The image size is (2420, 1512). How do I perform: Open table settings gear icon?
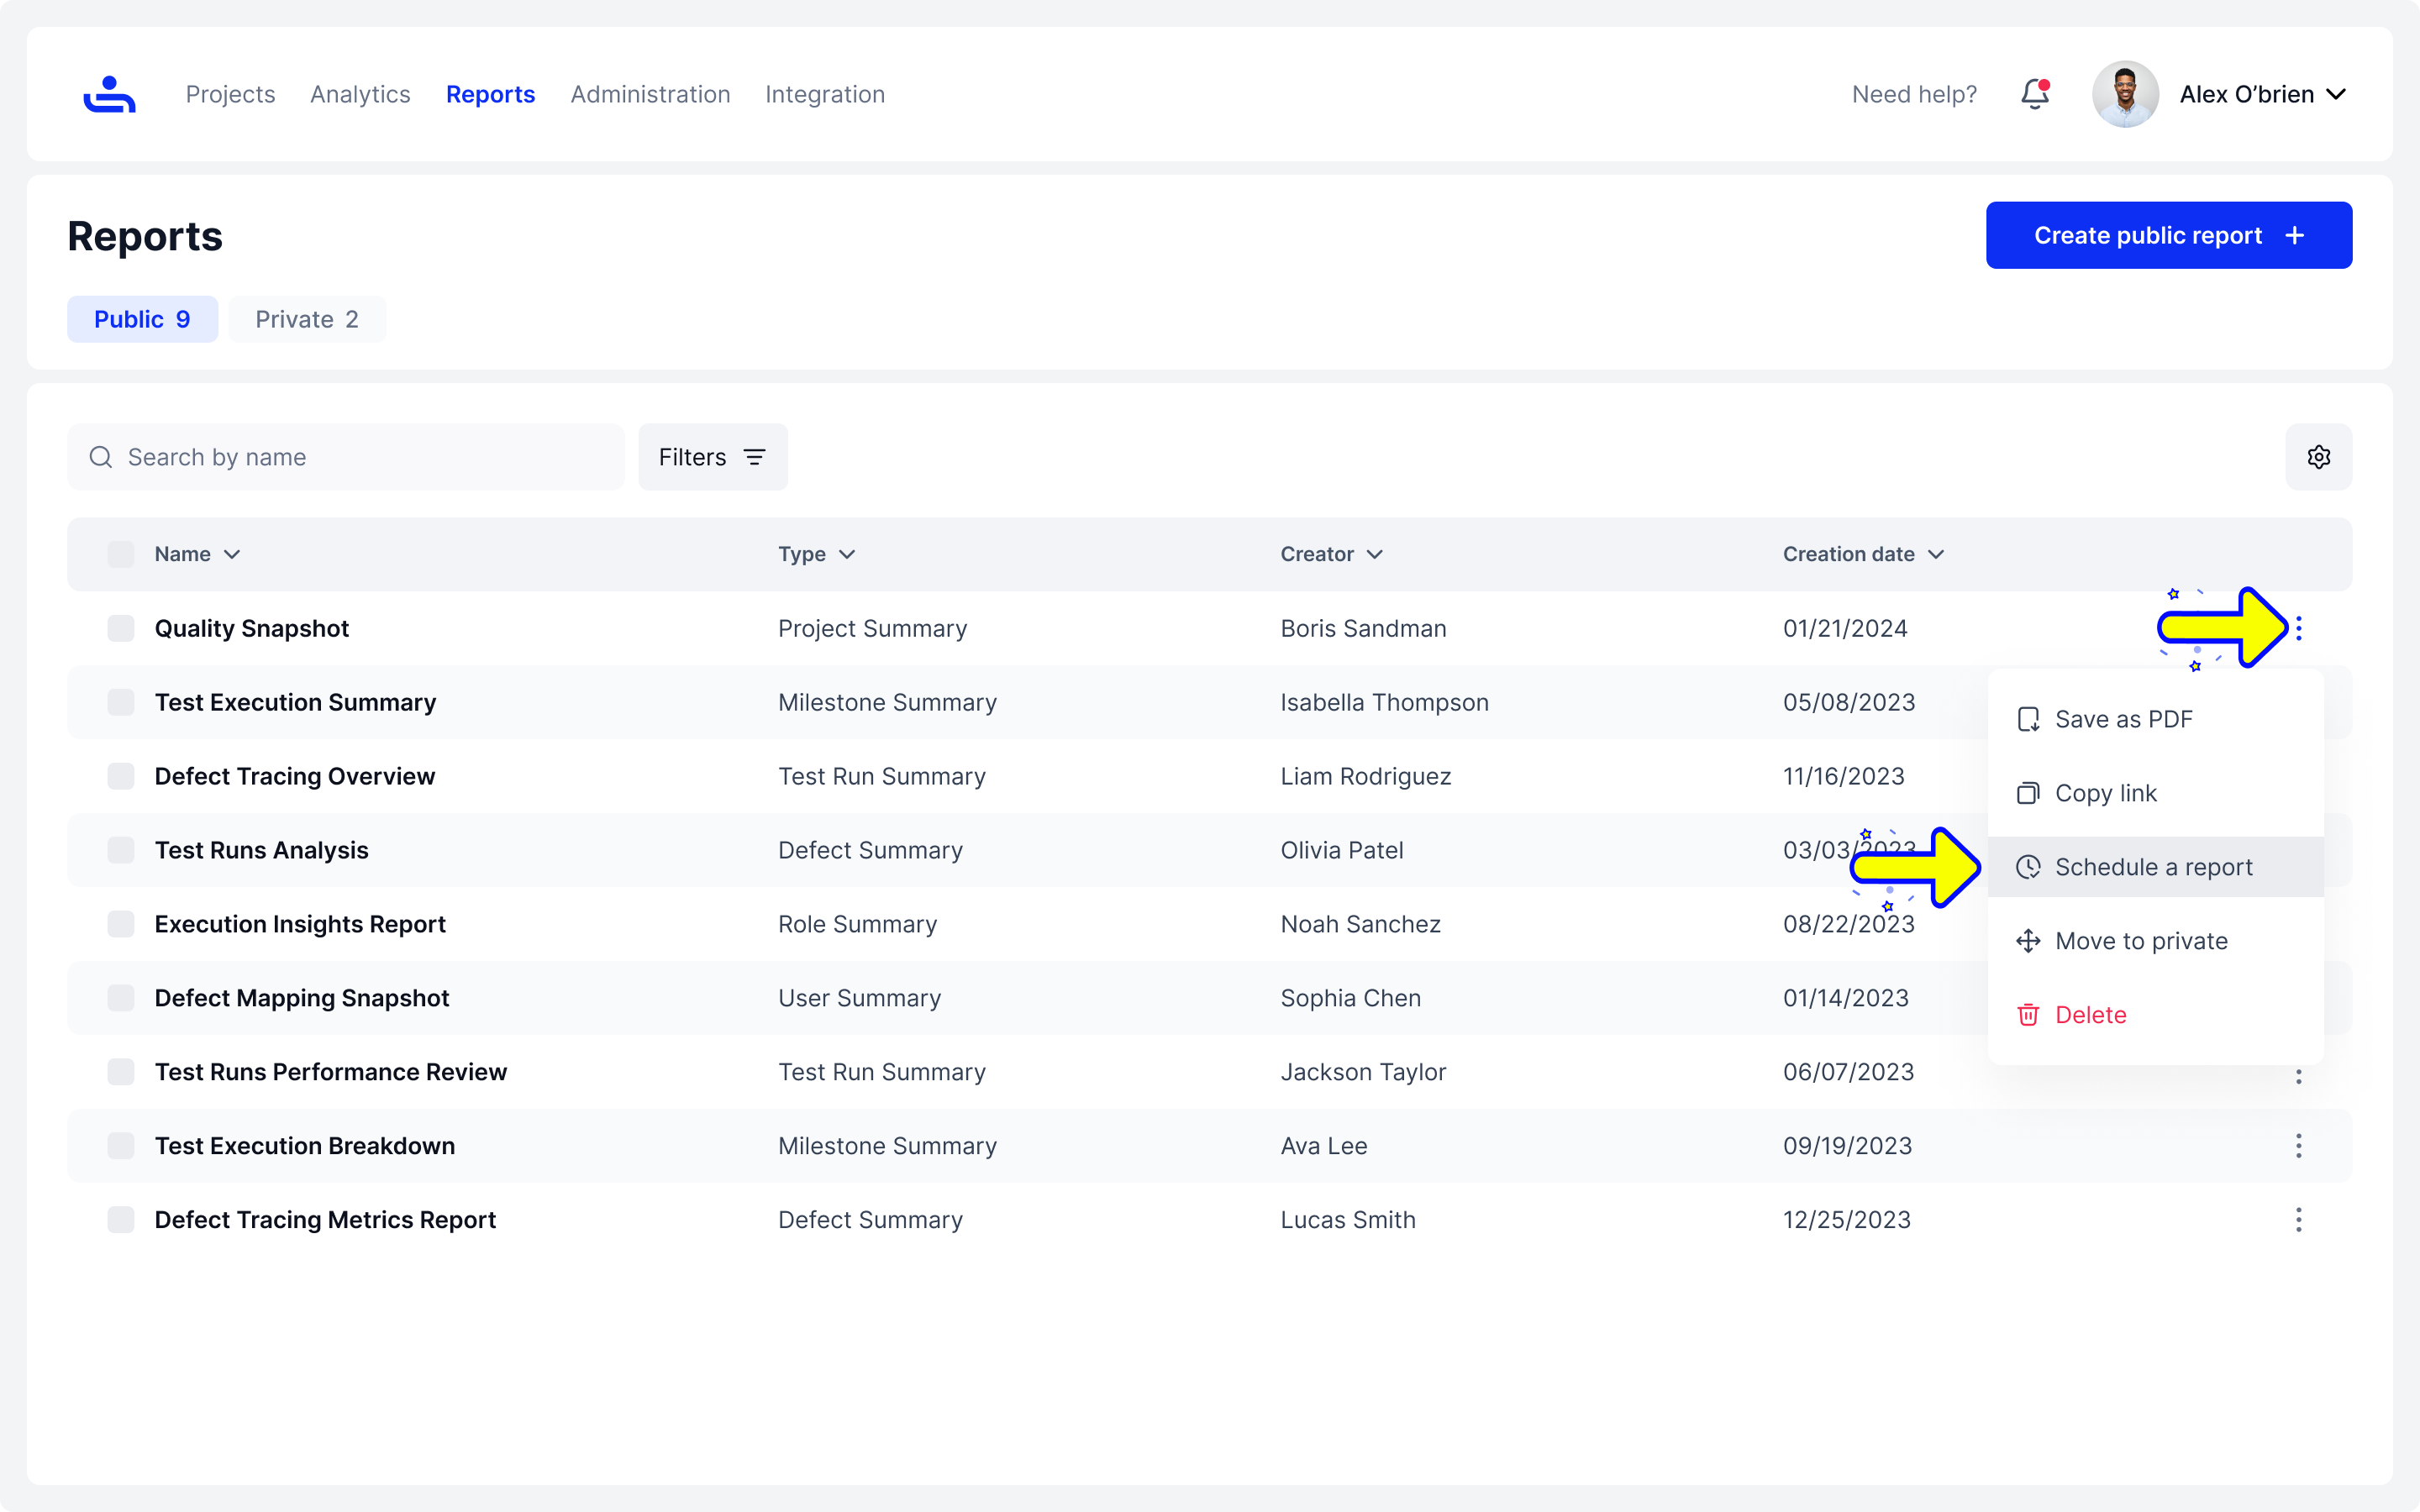2318,457
